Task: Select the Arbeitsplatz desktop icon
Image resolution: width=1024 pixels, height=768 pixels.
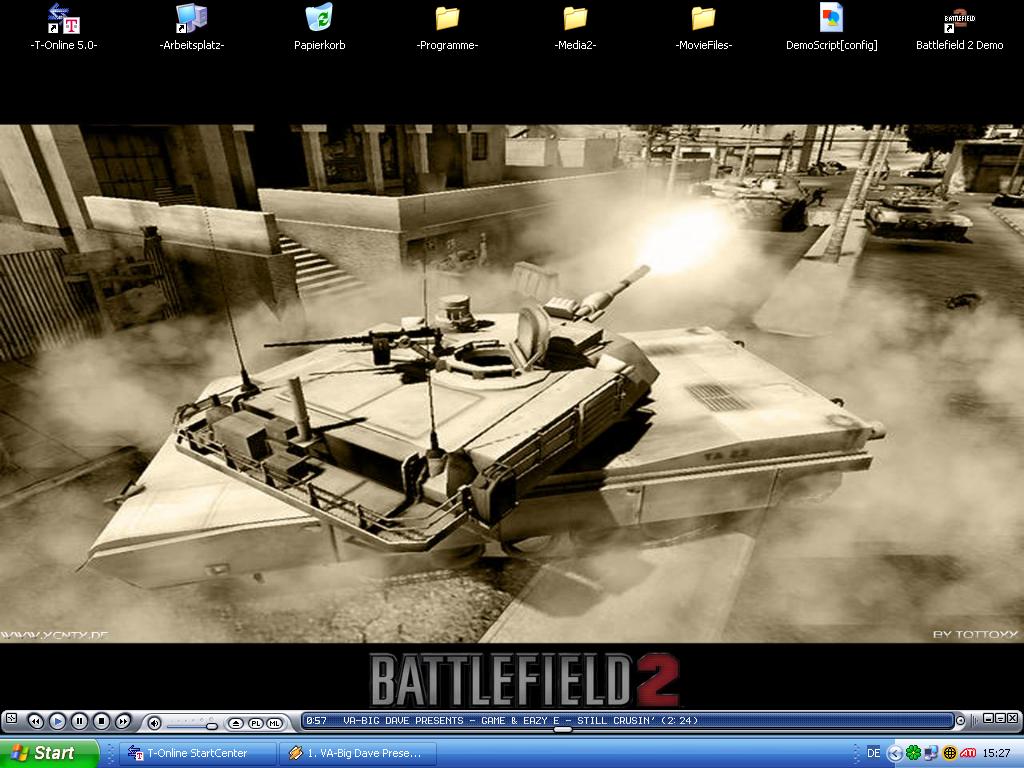Action: [191, 28]
